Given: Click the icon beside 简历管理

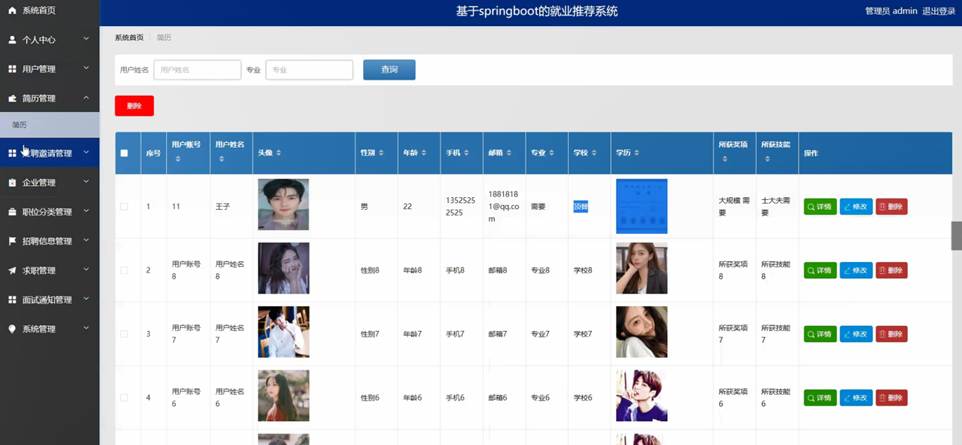Looking at the screenshot, I should tap(12, 98).
